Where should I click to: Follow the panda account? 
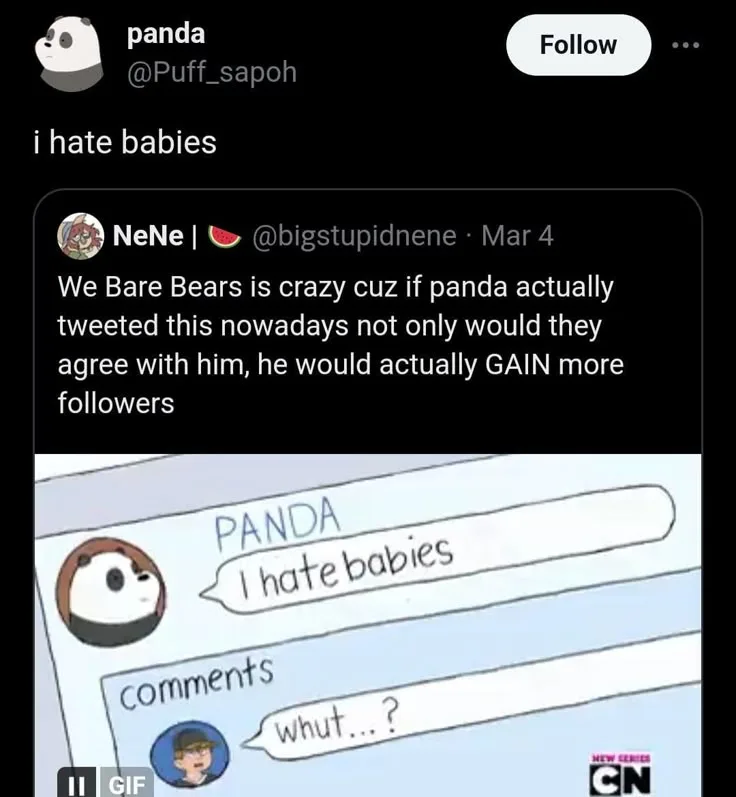point(578,45)
